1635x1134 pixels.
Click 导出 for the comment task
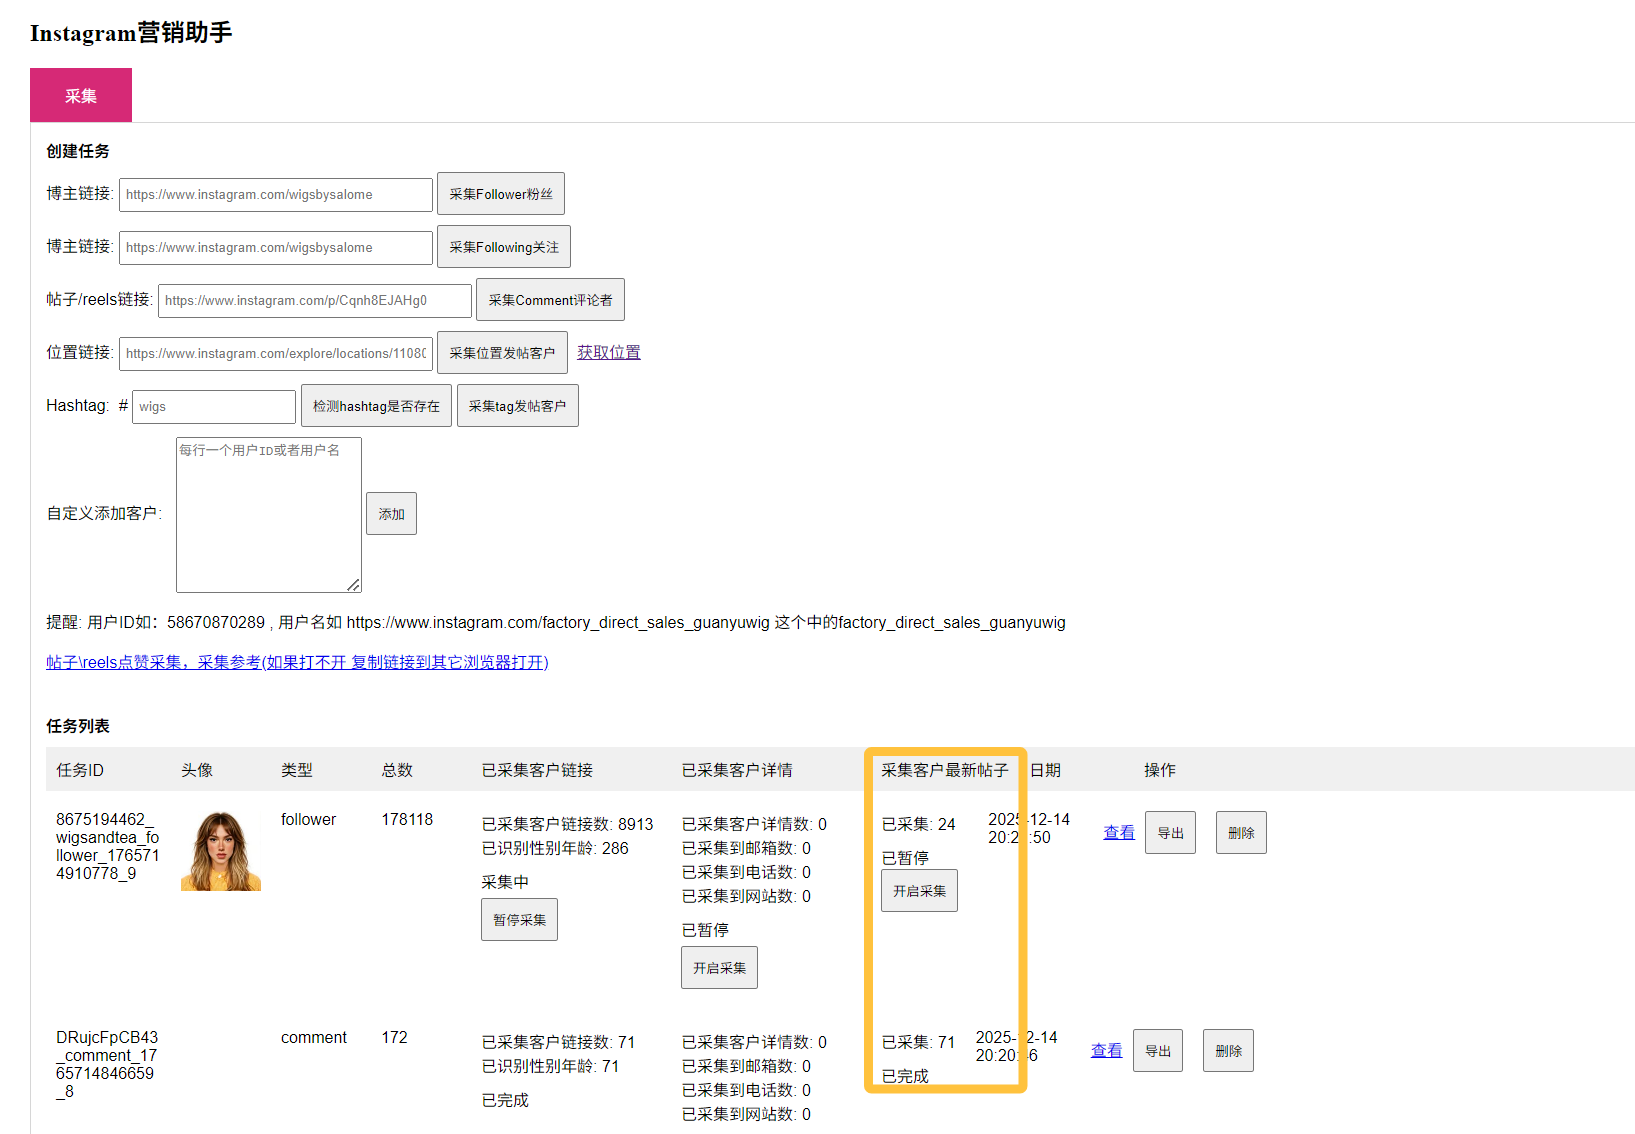point(1157,1051)
